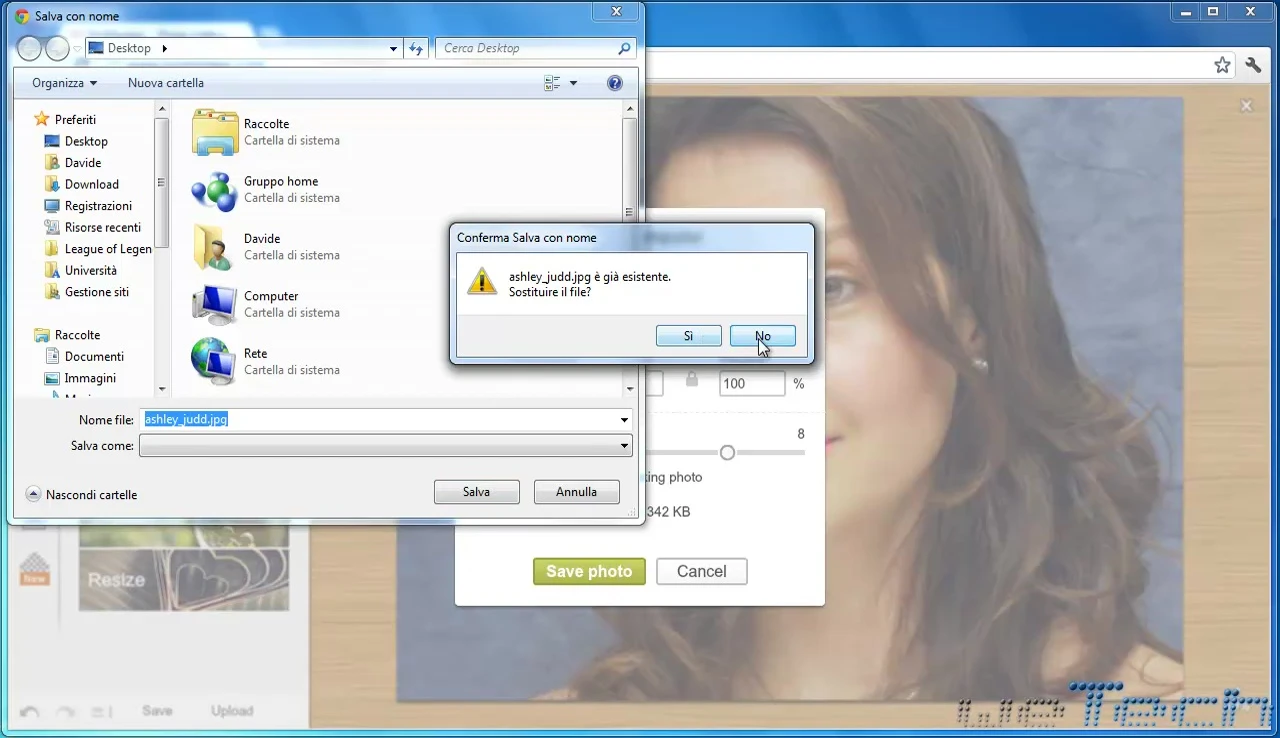Select the Immagini library entry

[x=92, y=378]
